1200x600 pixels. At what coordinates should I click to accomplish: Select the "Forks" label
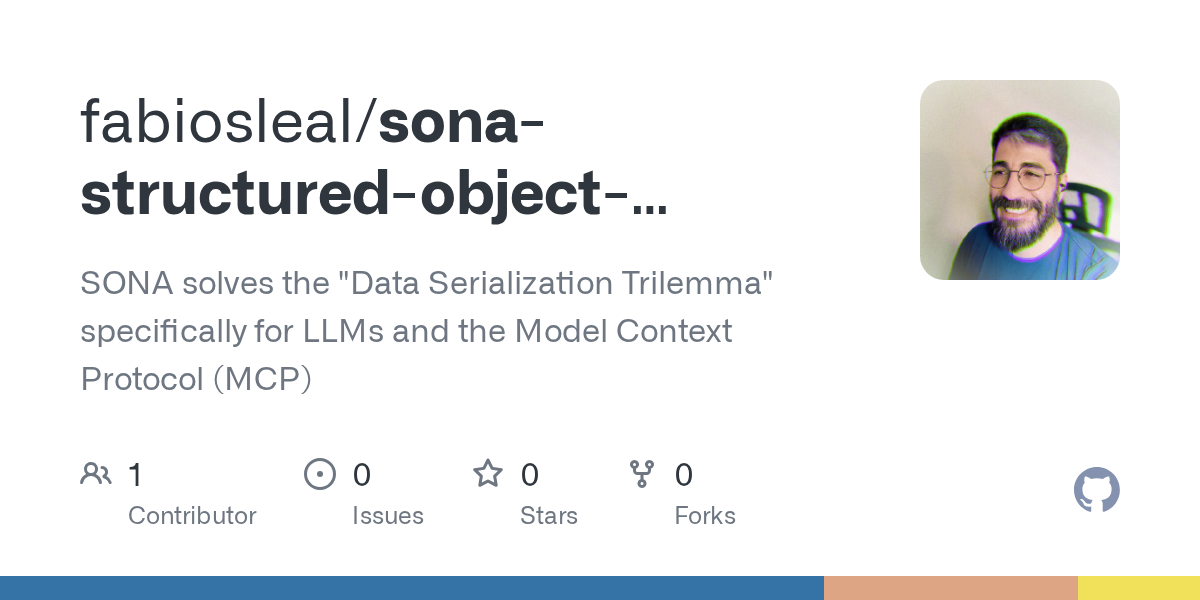705,516
